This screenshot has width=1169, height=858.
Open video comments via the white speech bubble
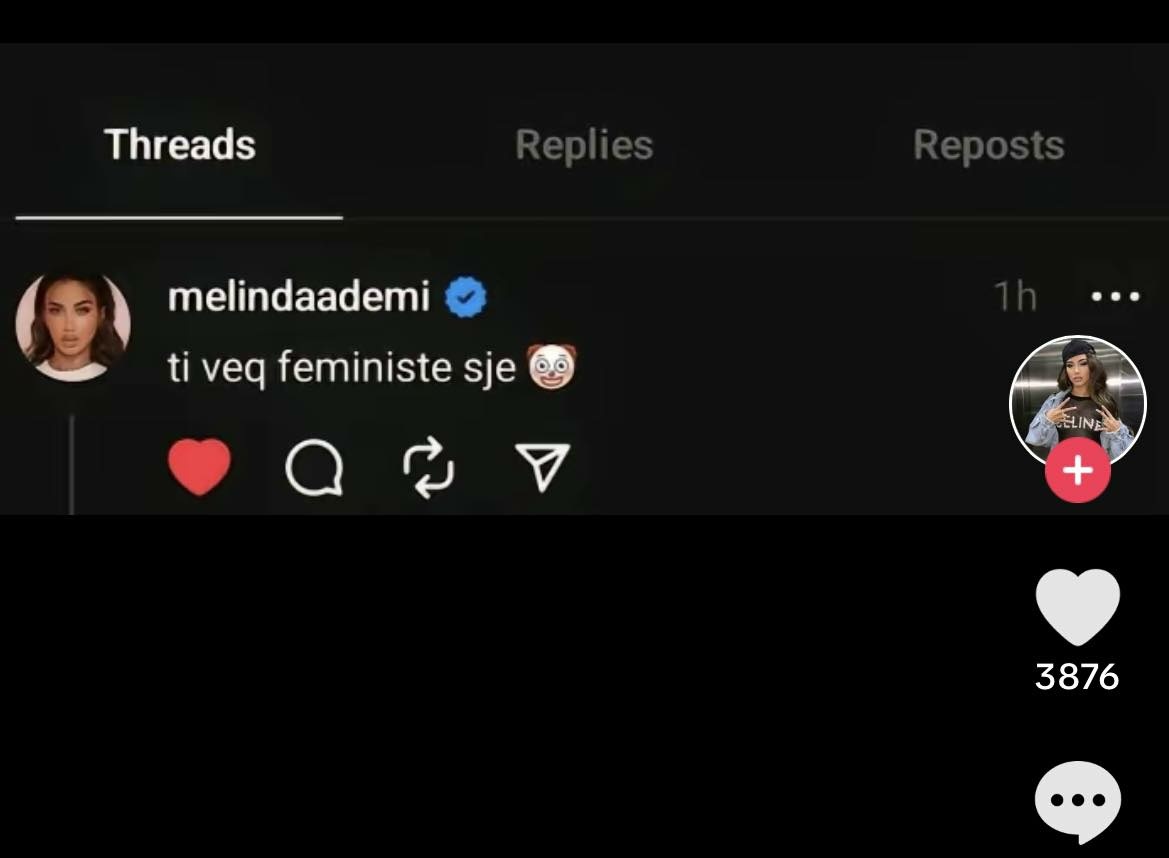tap(1077, 801)
